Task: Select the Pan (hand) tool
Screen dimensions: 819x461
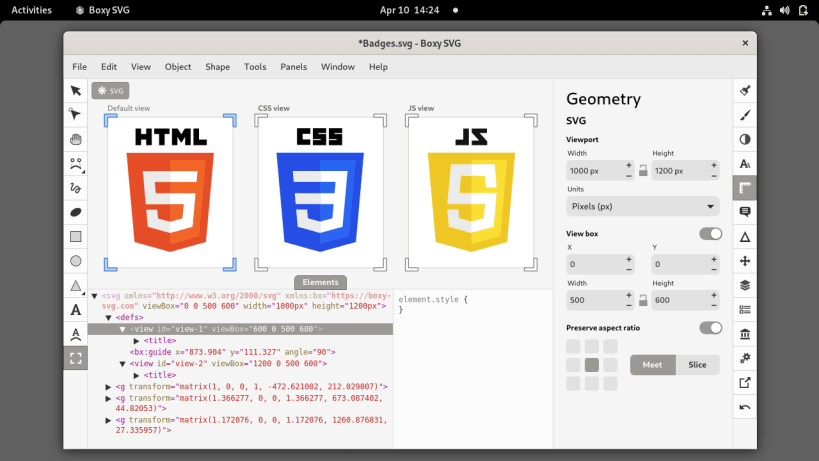Action: pyautogui.click(x=75, y=139)
